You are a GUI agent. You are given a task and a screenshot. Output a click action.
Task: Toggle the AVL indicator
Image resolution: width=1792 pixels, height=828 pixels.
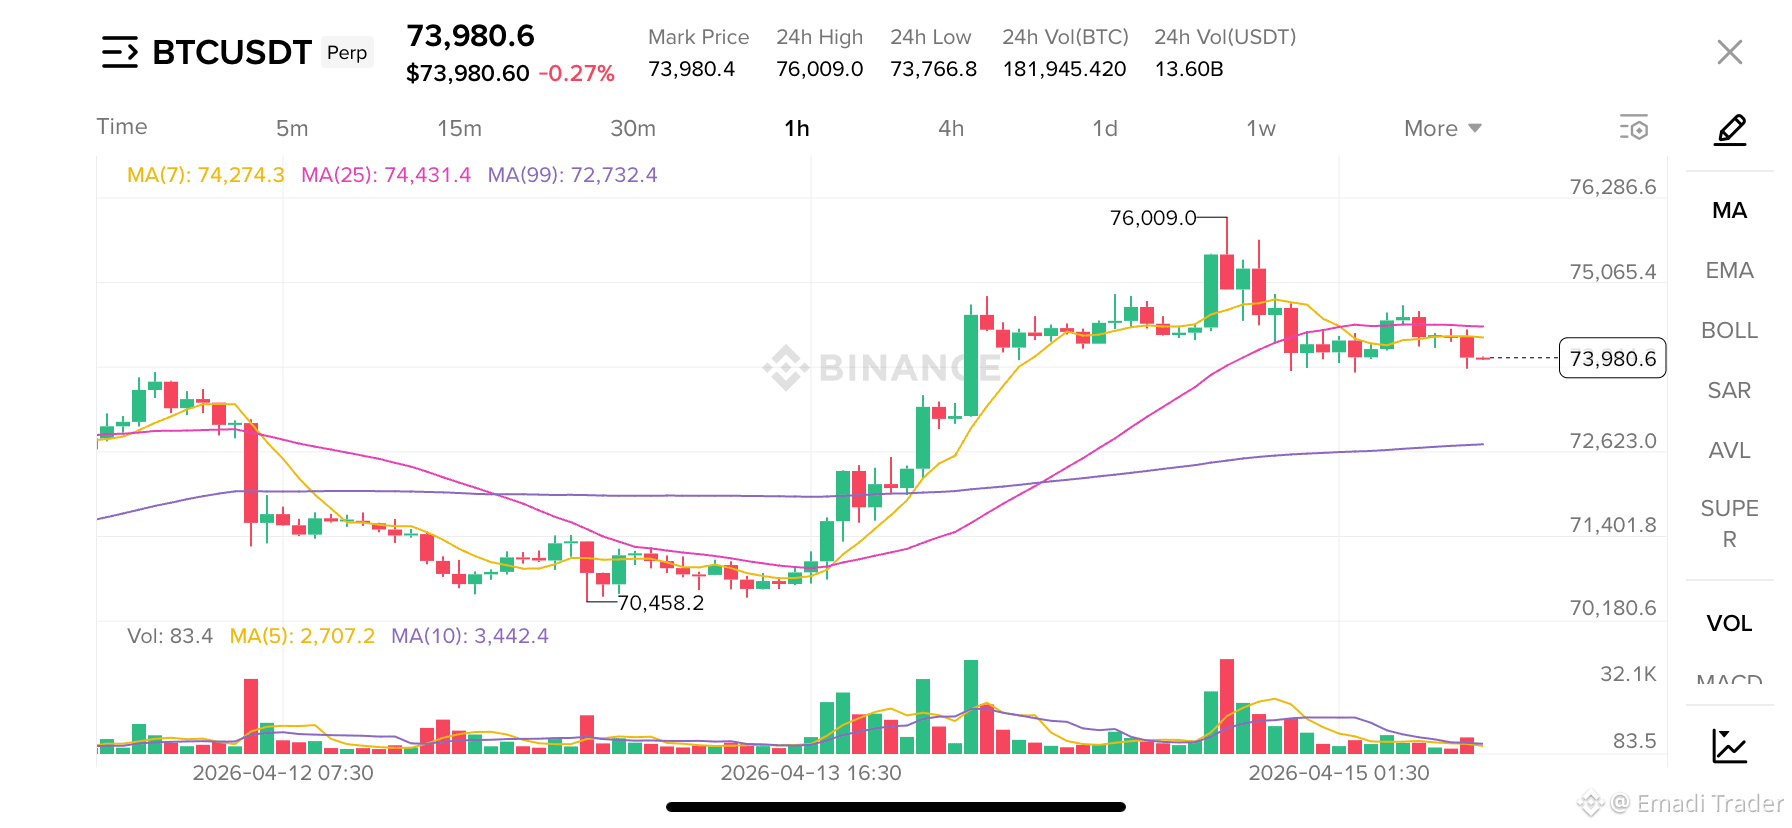(1729, 450)
